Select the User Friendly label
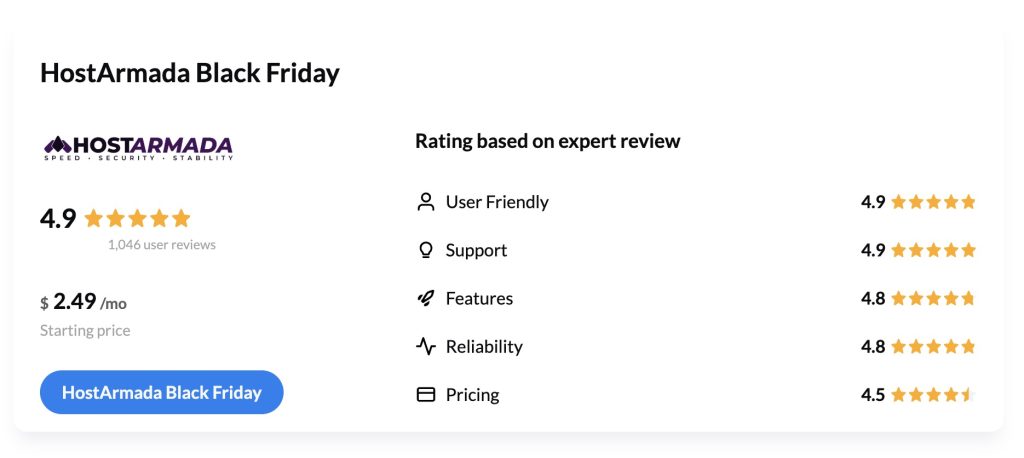This screenshot has width=1024, height=458. (497, 202)
